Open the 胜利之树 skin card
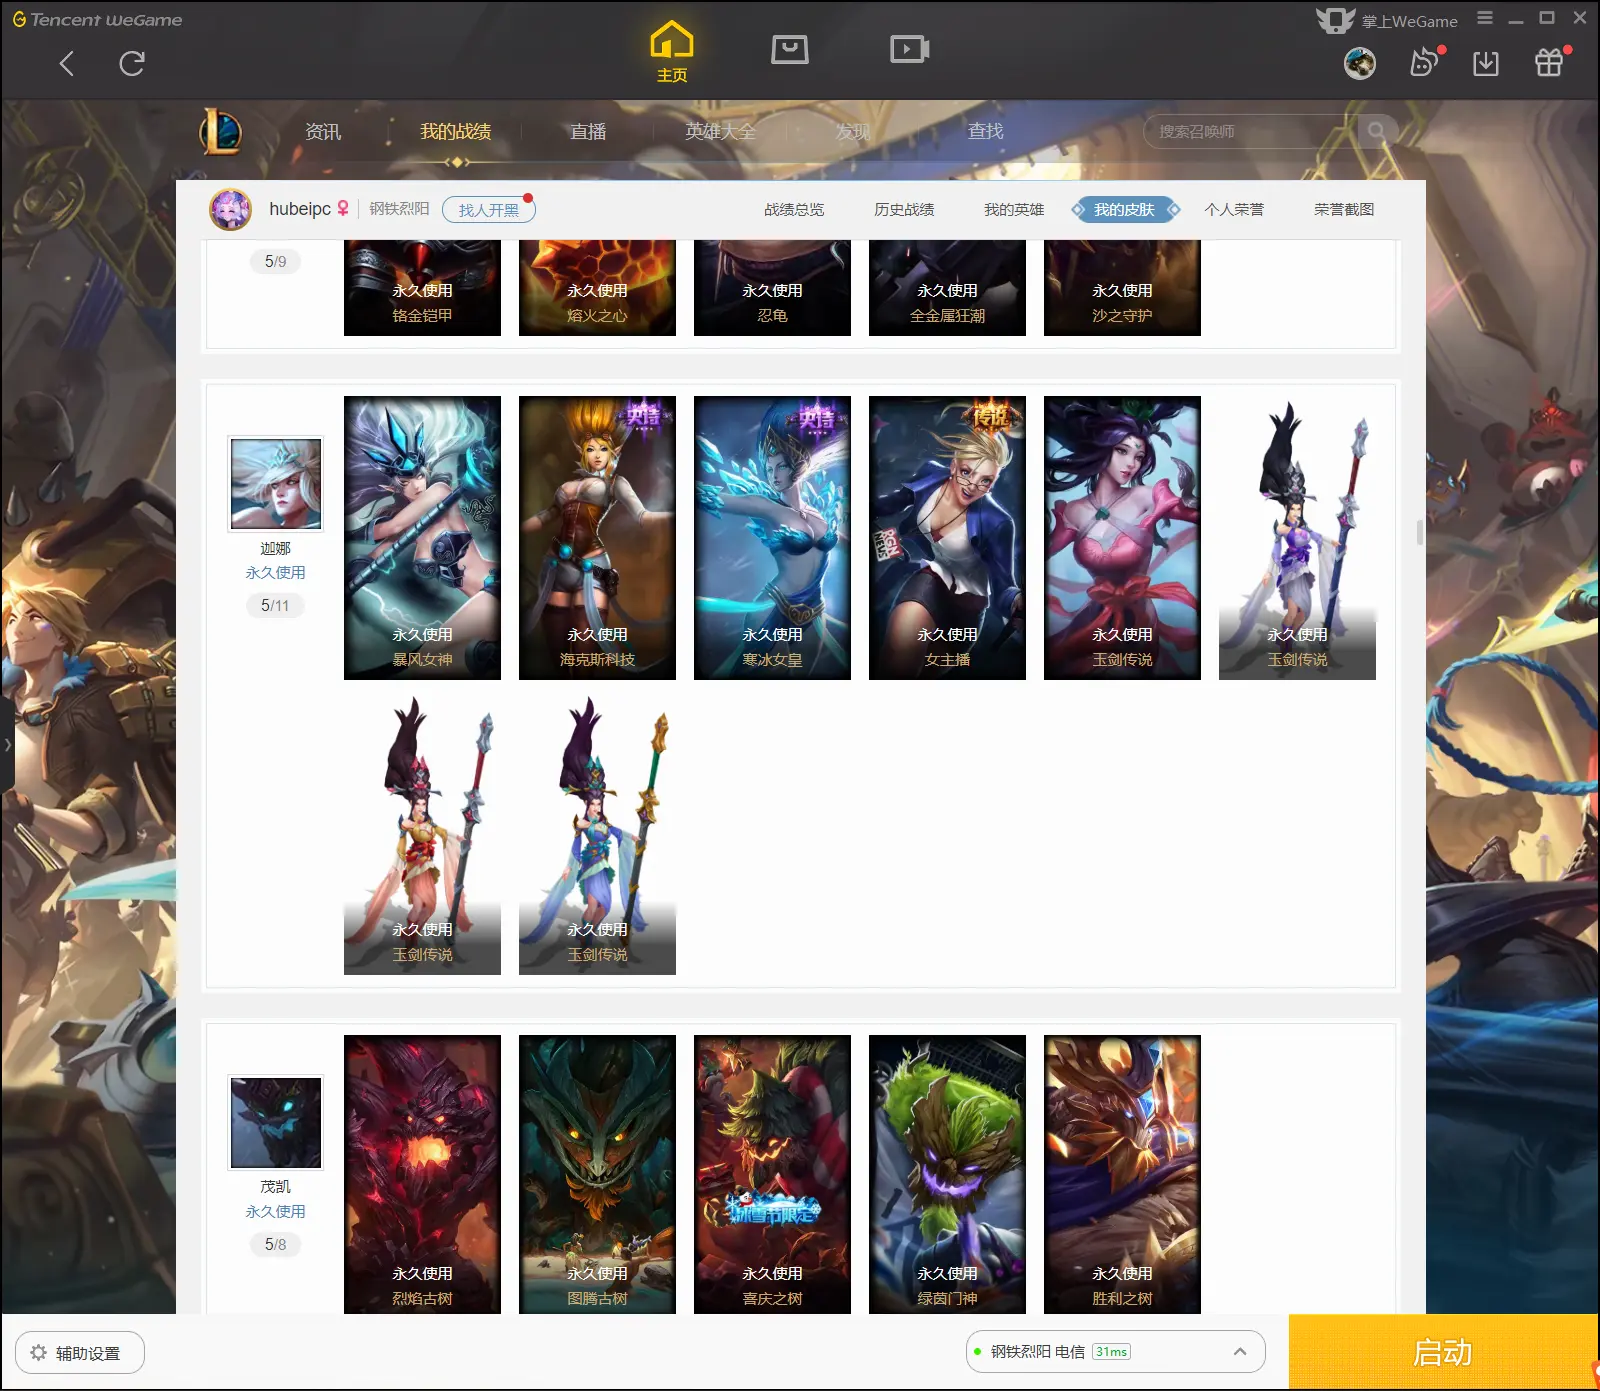This screenshot has width=1600, height=1391. 1122,1174
